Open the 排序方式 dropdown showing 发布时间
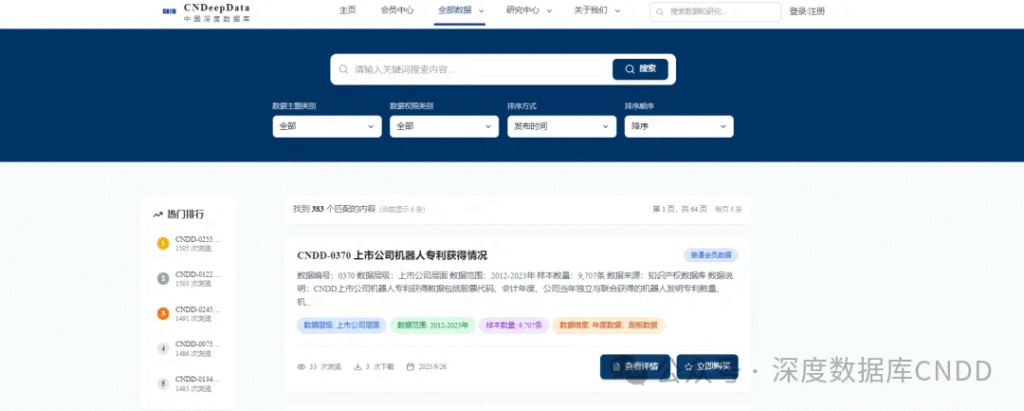This screenshot has width=1024, height=411. pyautogui.click(x=561, y=127)
